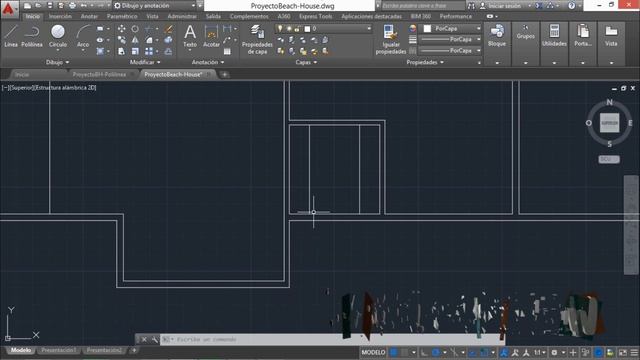Select the Texto annotation tool
The height and width of the screenshot is (360, 640).
190,36
